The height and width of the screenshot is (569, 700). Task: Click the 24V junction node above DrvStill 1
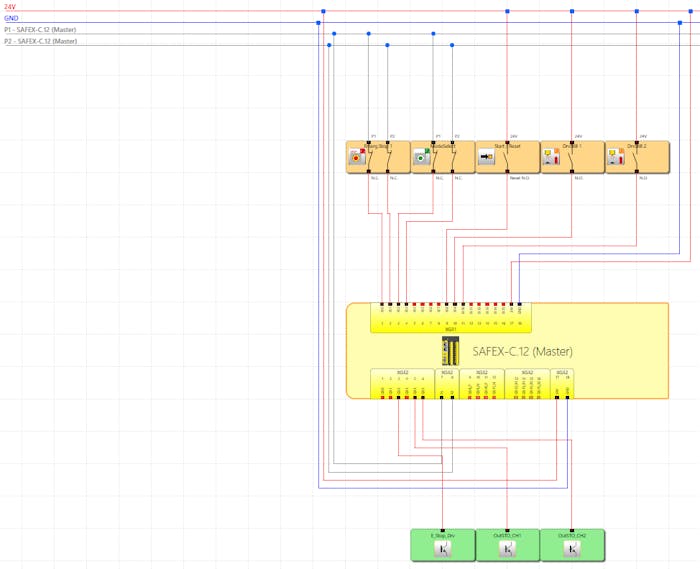pos(572,11)
